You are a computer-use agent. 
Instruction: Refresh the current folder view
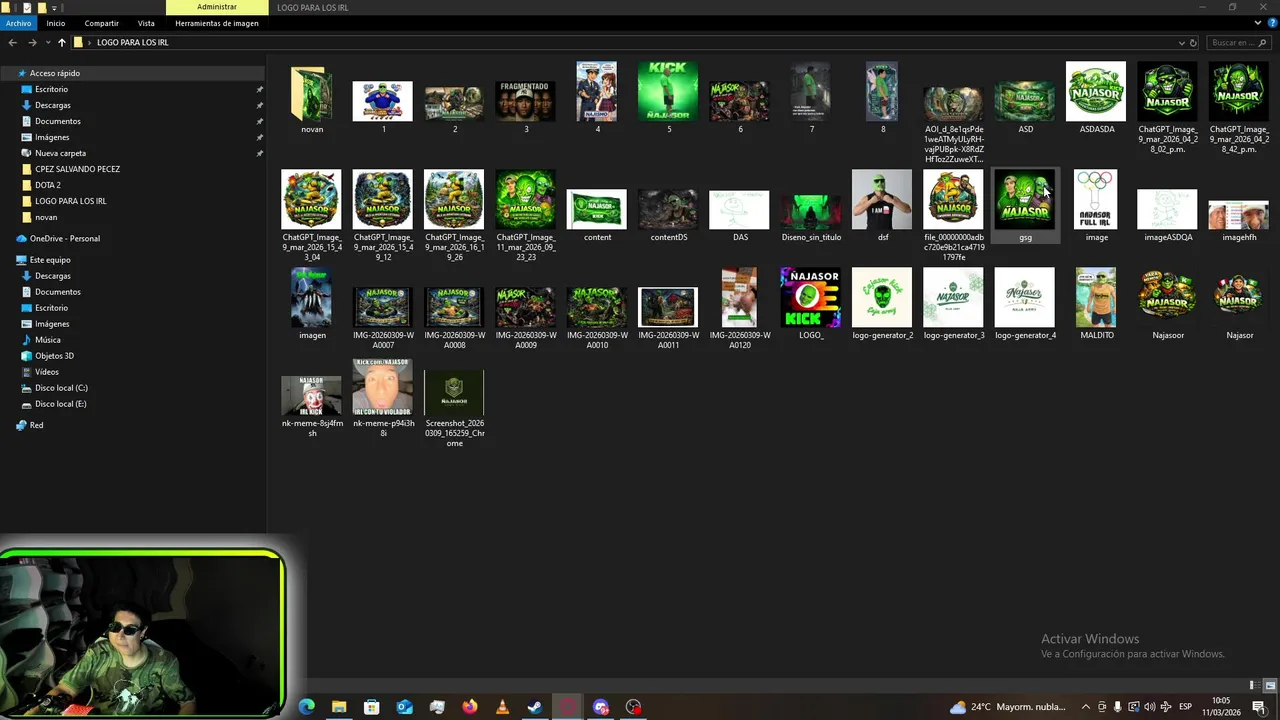[x=1193, y=43]
